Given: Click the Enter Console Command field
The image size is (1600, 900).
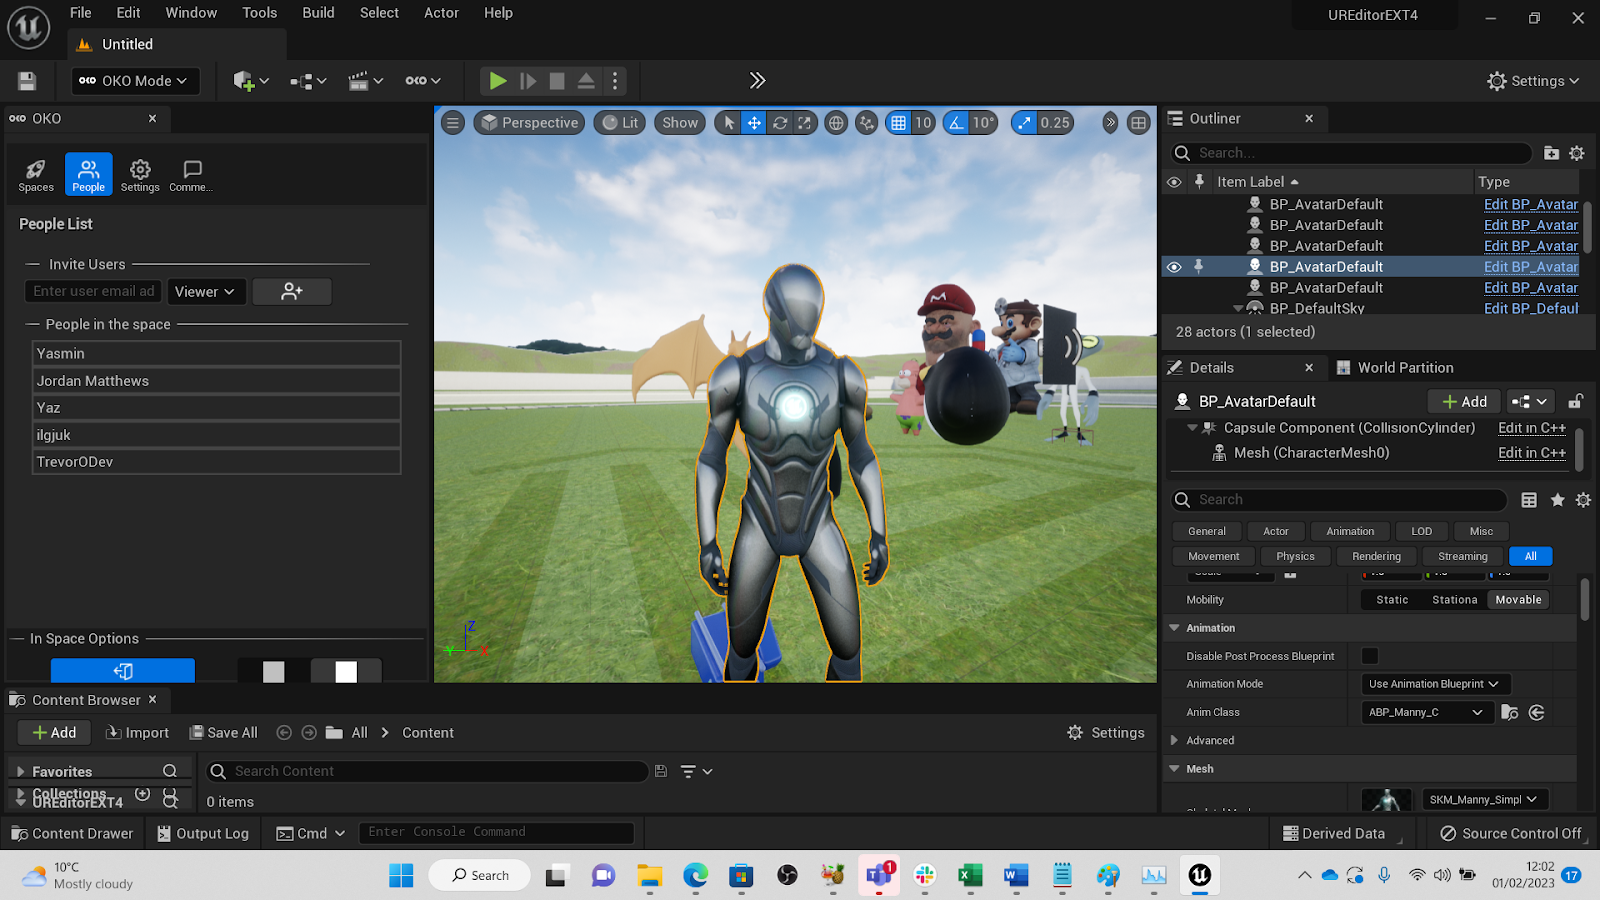Looking at the screenshot, I should pyautogui.click(x=496, y=832).
